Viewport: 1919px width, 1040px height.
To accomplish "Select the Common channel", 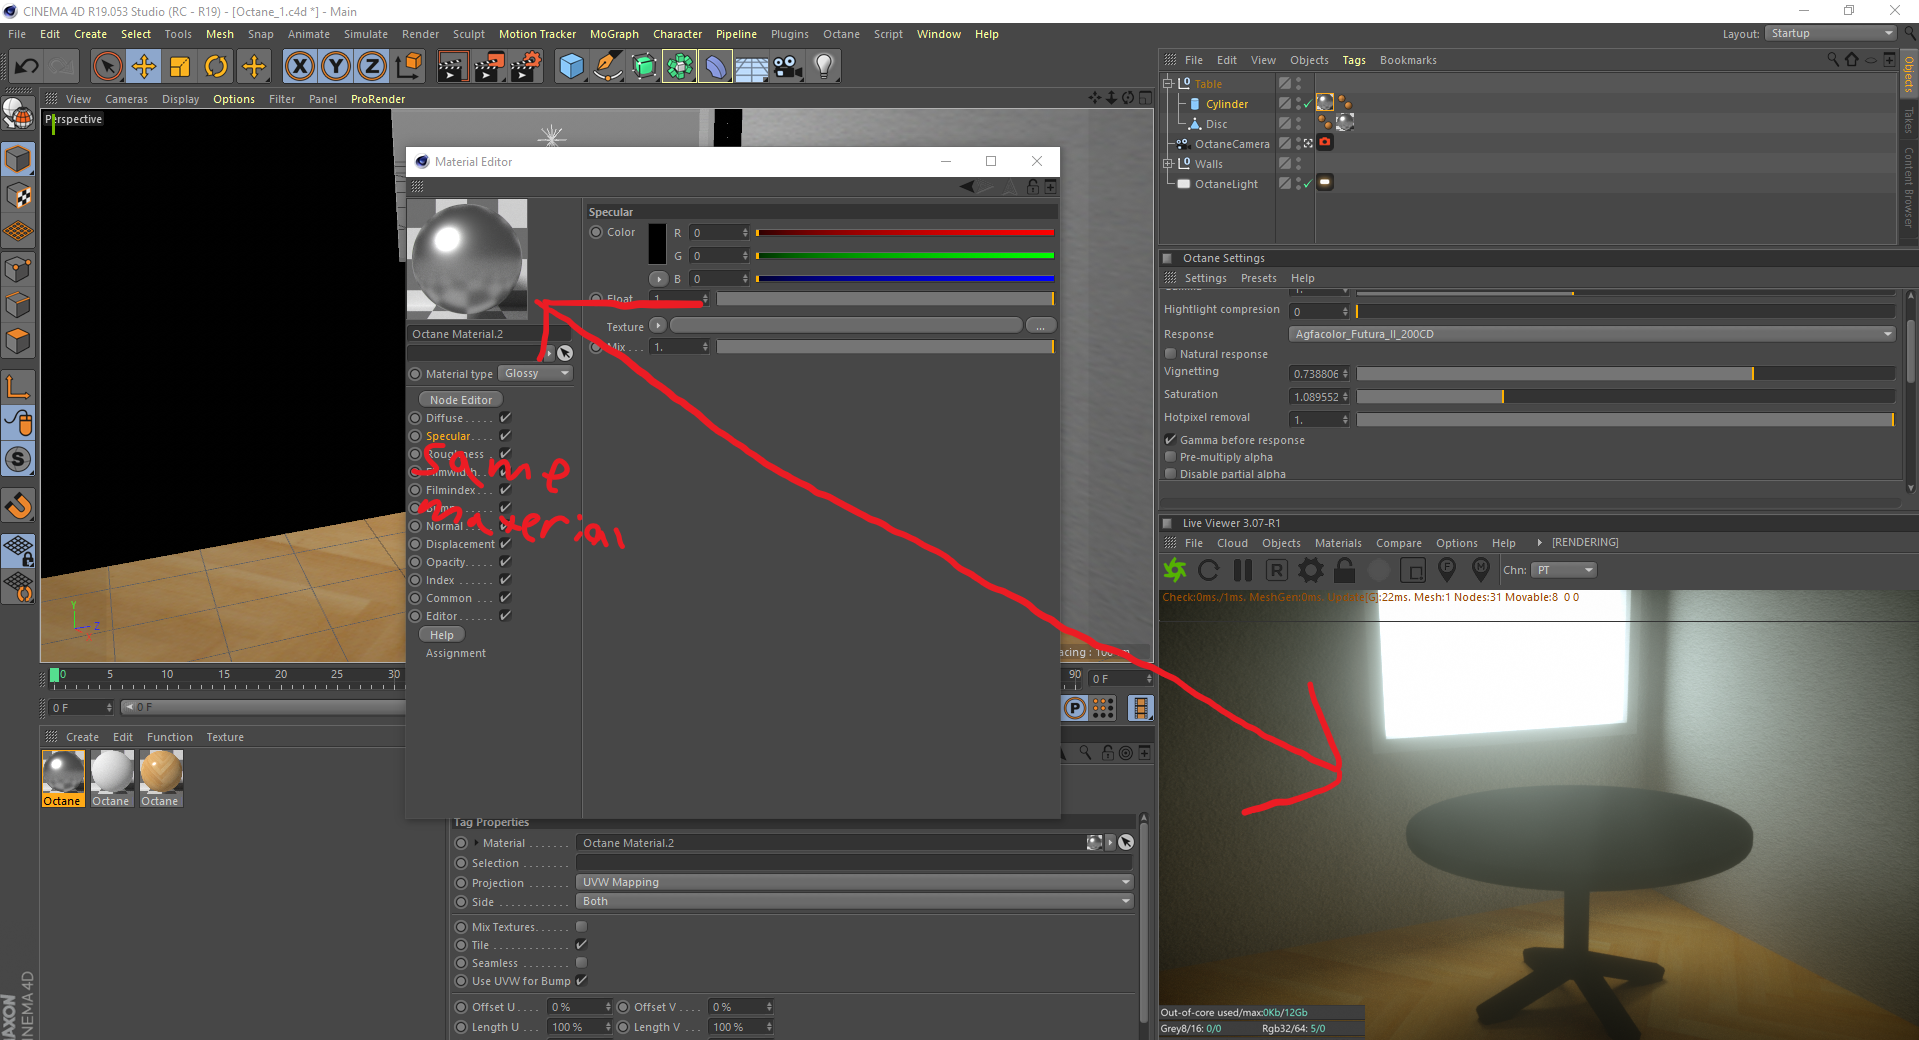I will point(449,598).
